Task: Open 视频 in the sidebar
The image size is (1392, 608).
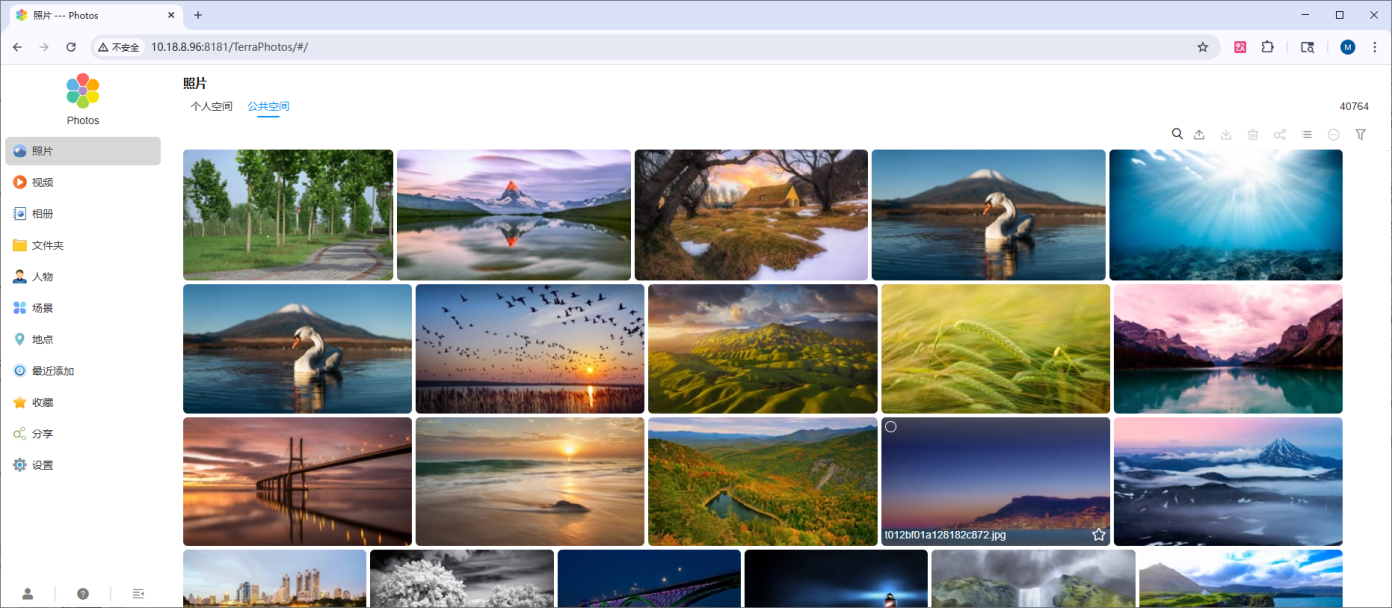Action: (42, 182)
